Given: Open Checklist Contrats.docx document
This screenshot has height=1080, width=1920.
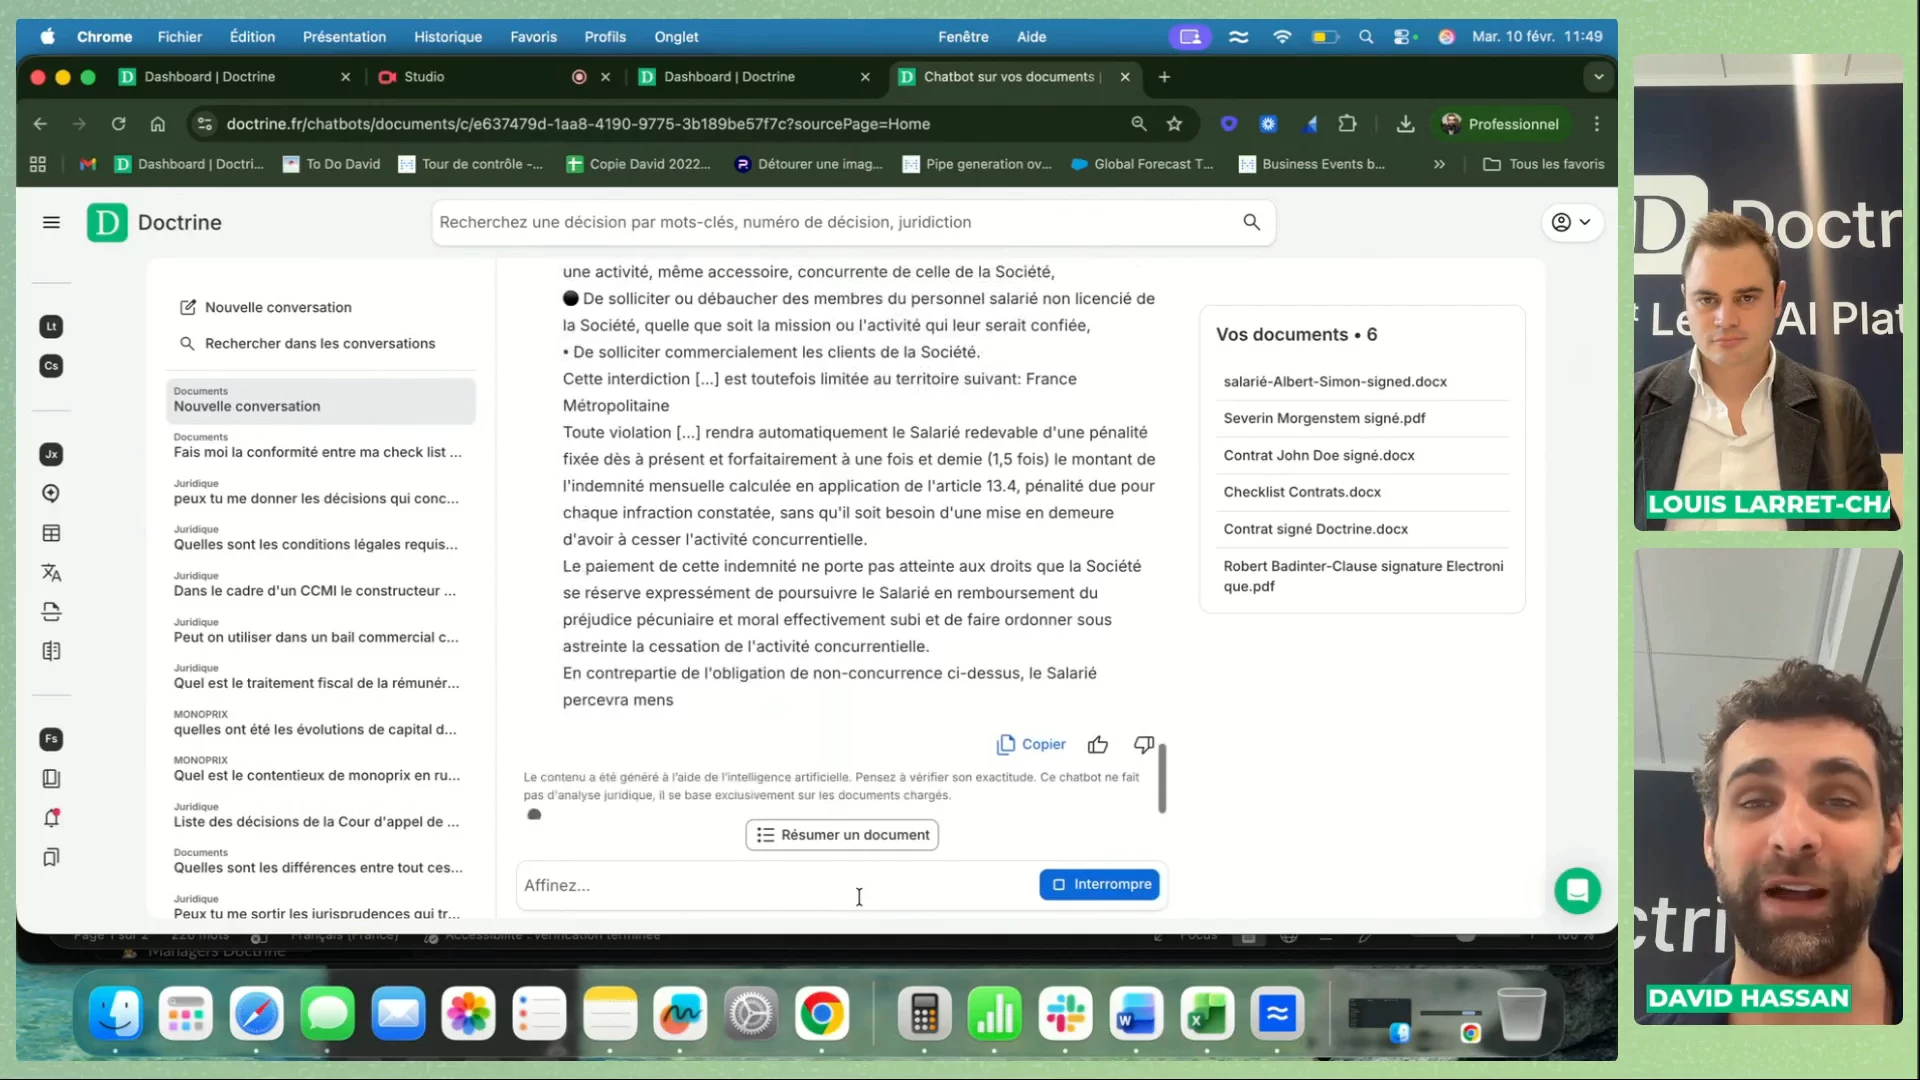Looking at the screenshot, I should point(1301,492).
